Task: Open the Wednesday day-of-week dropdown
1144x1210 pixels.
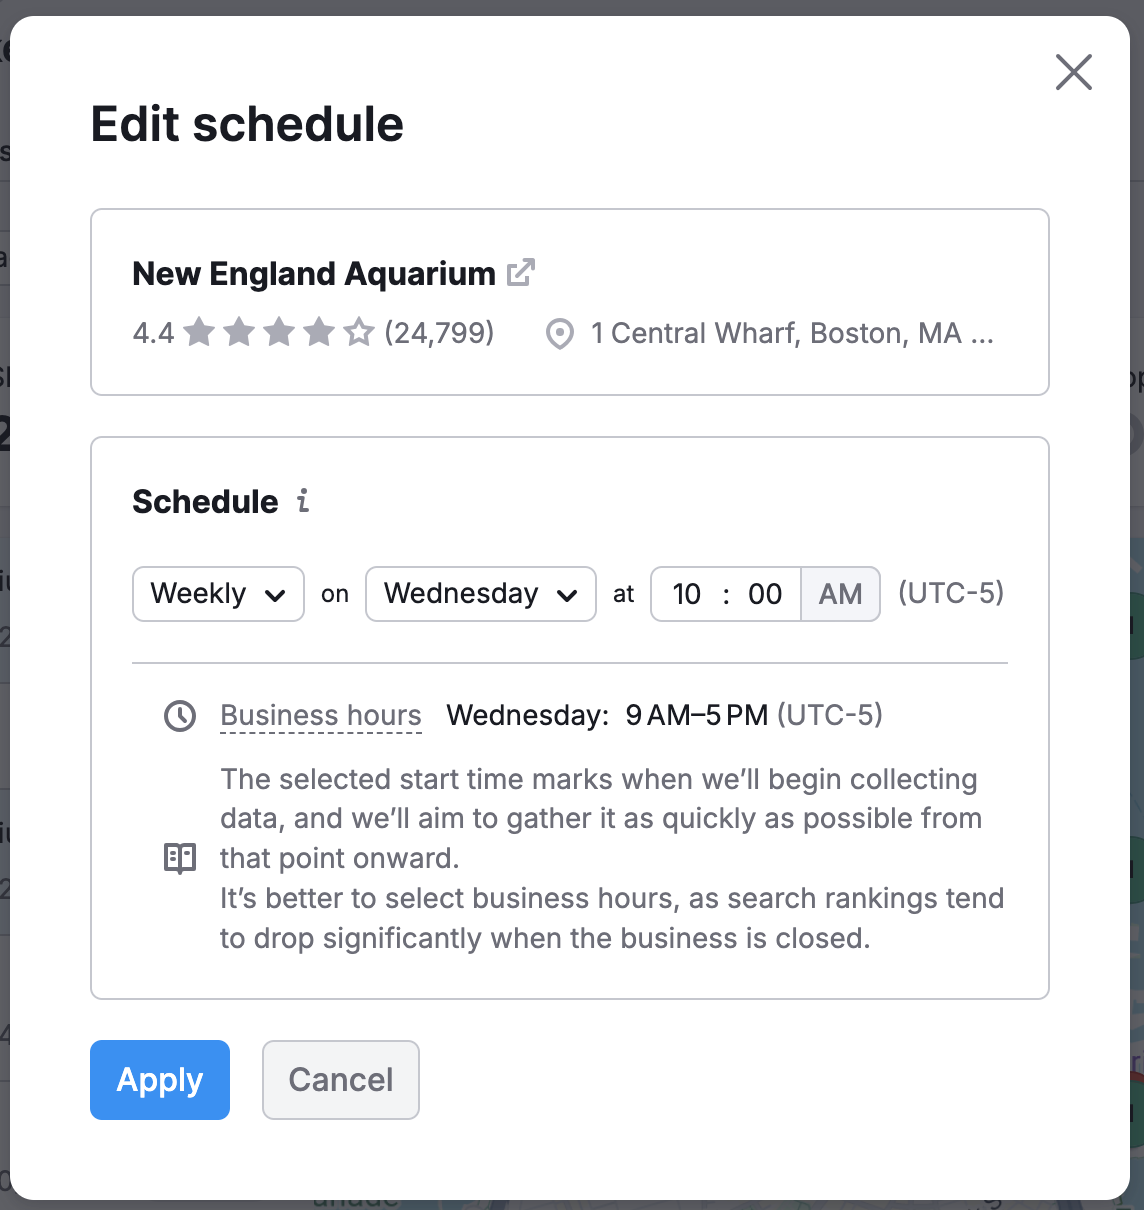Action: (x=480, y=593)
